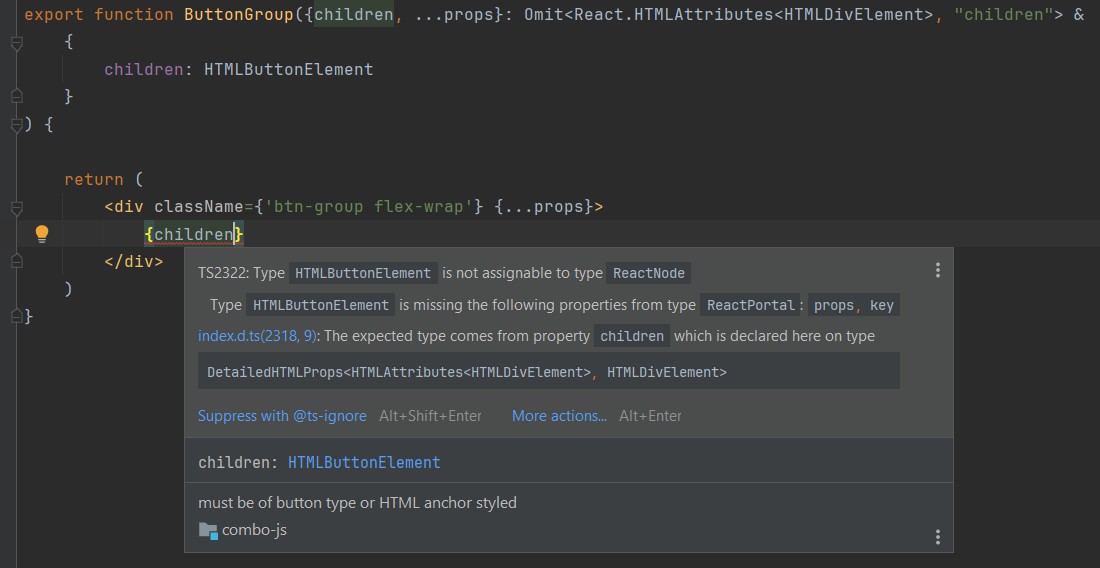
Task: Click the fold marker at the function's final brace
Action: [16, 316]
